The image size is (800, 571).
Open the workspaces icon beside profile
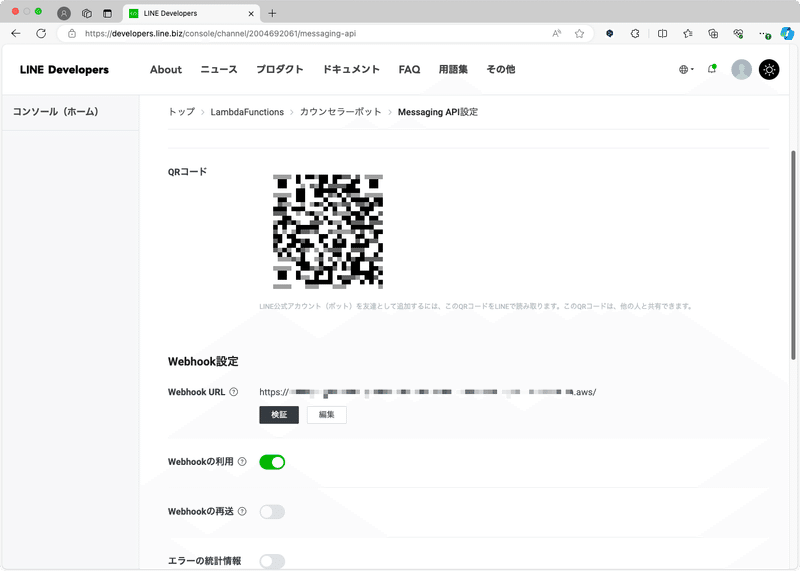(87, 13)
